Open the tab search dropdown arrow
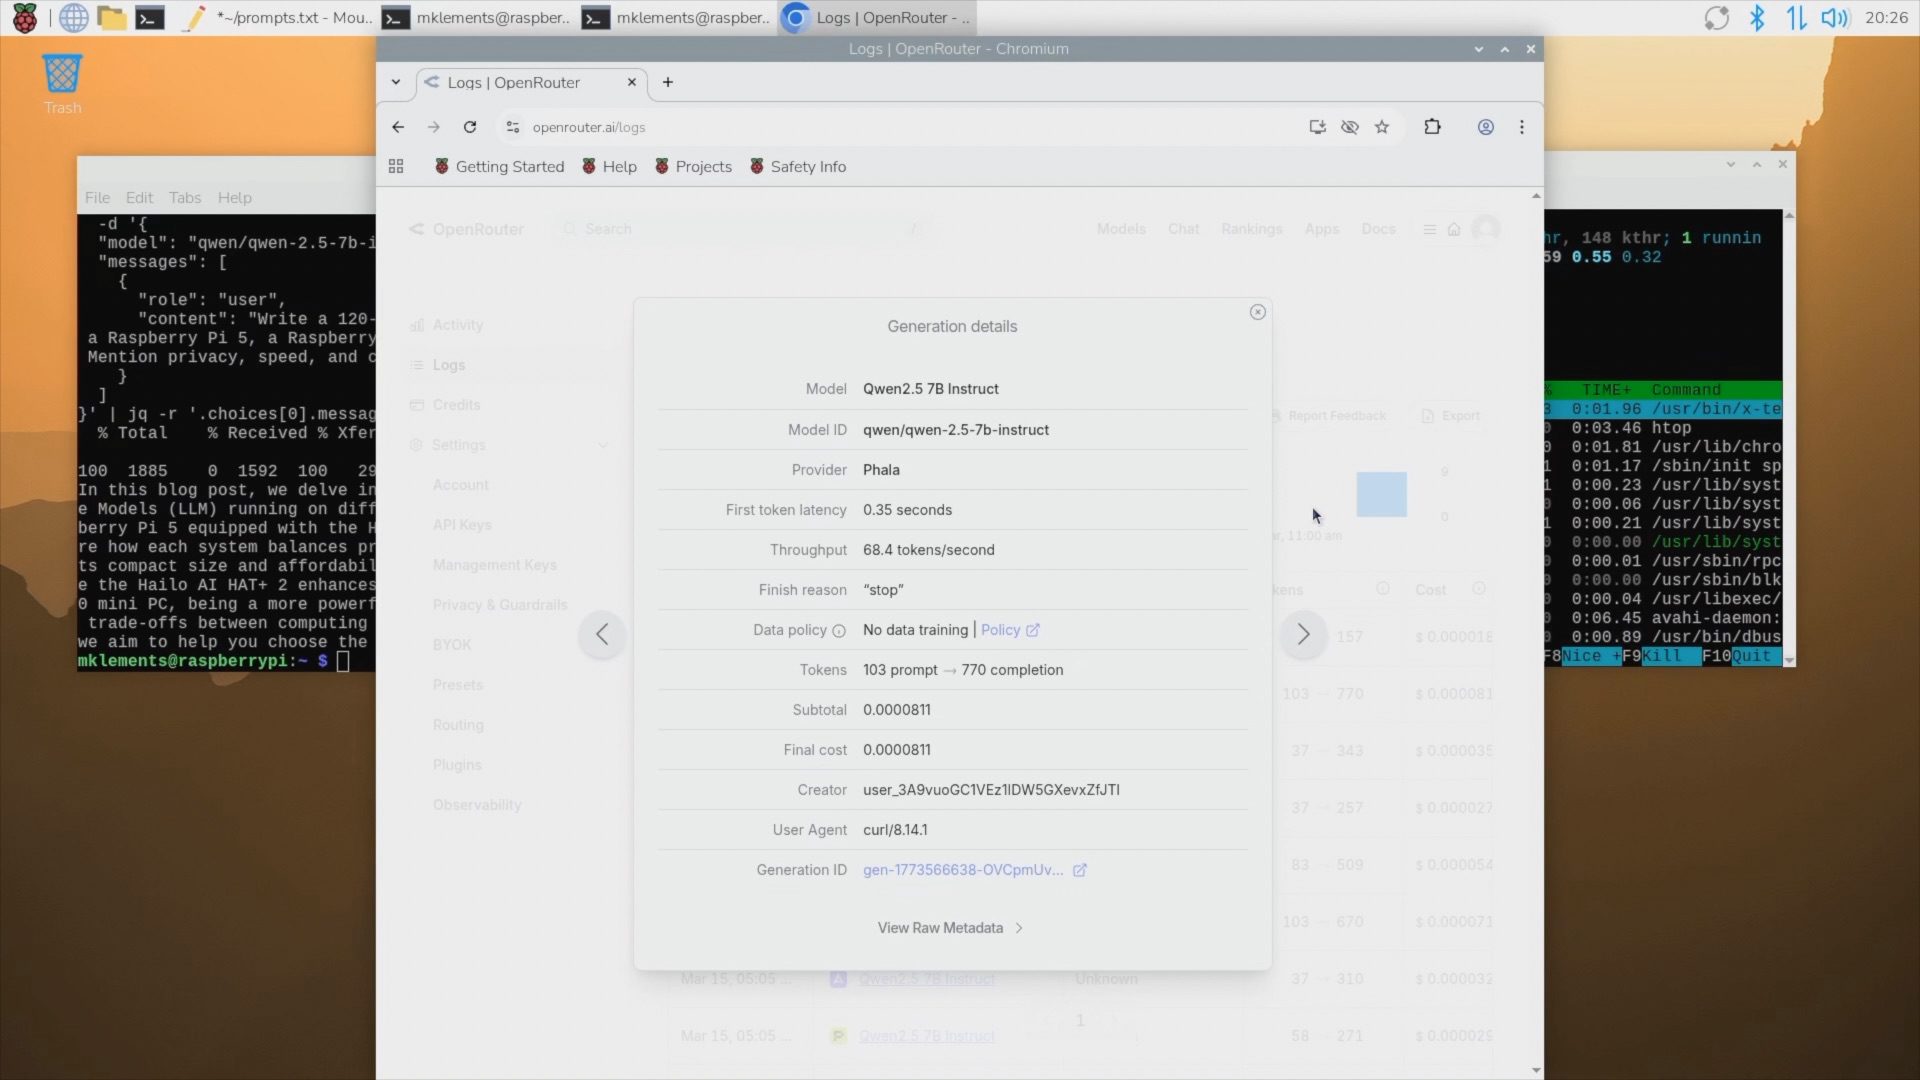This screenshot has height=1080, width=1920. pyautogui.click(x=396, y=82)
